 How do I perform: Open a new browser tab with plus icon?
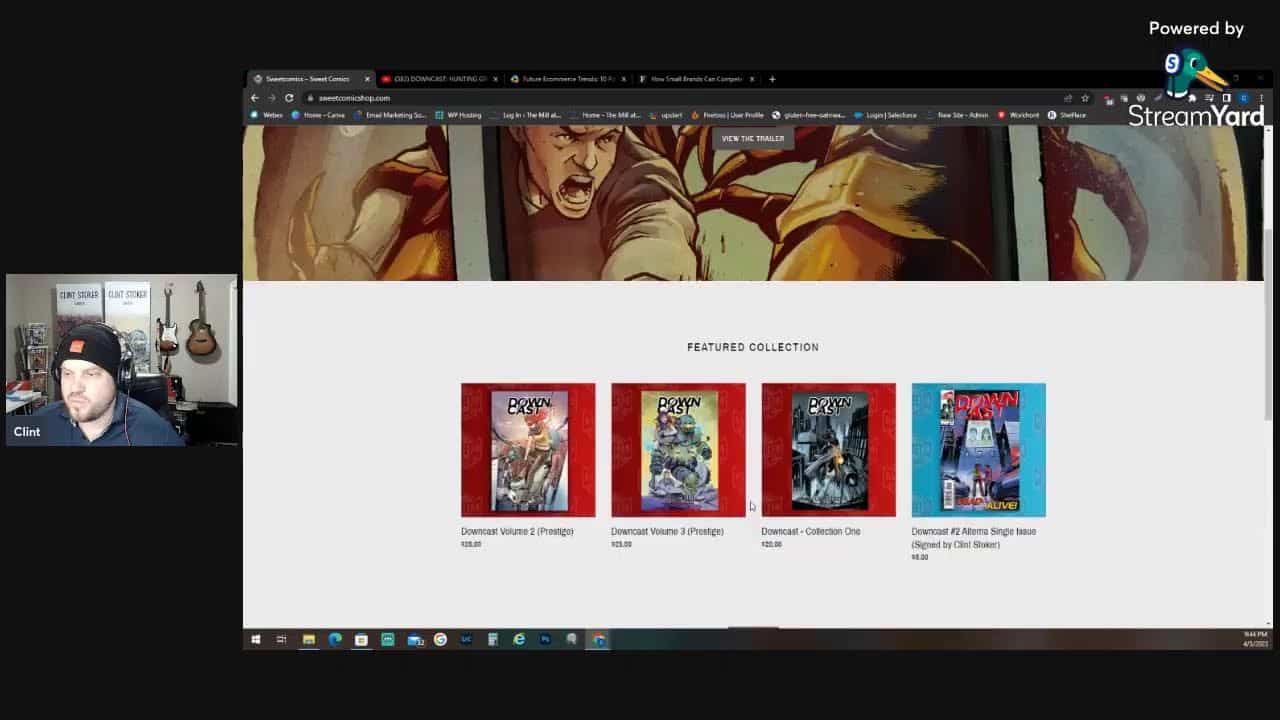[x=772, y=79]
